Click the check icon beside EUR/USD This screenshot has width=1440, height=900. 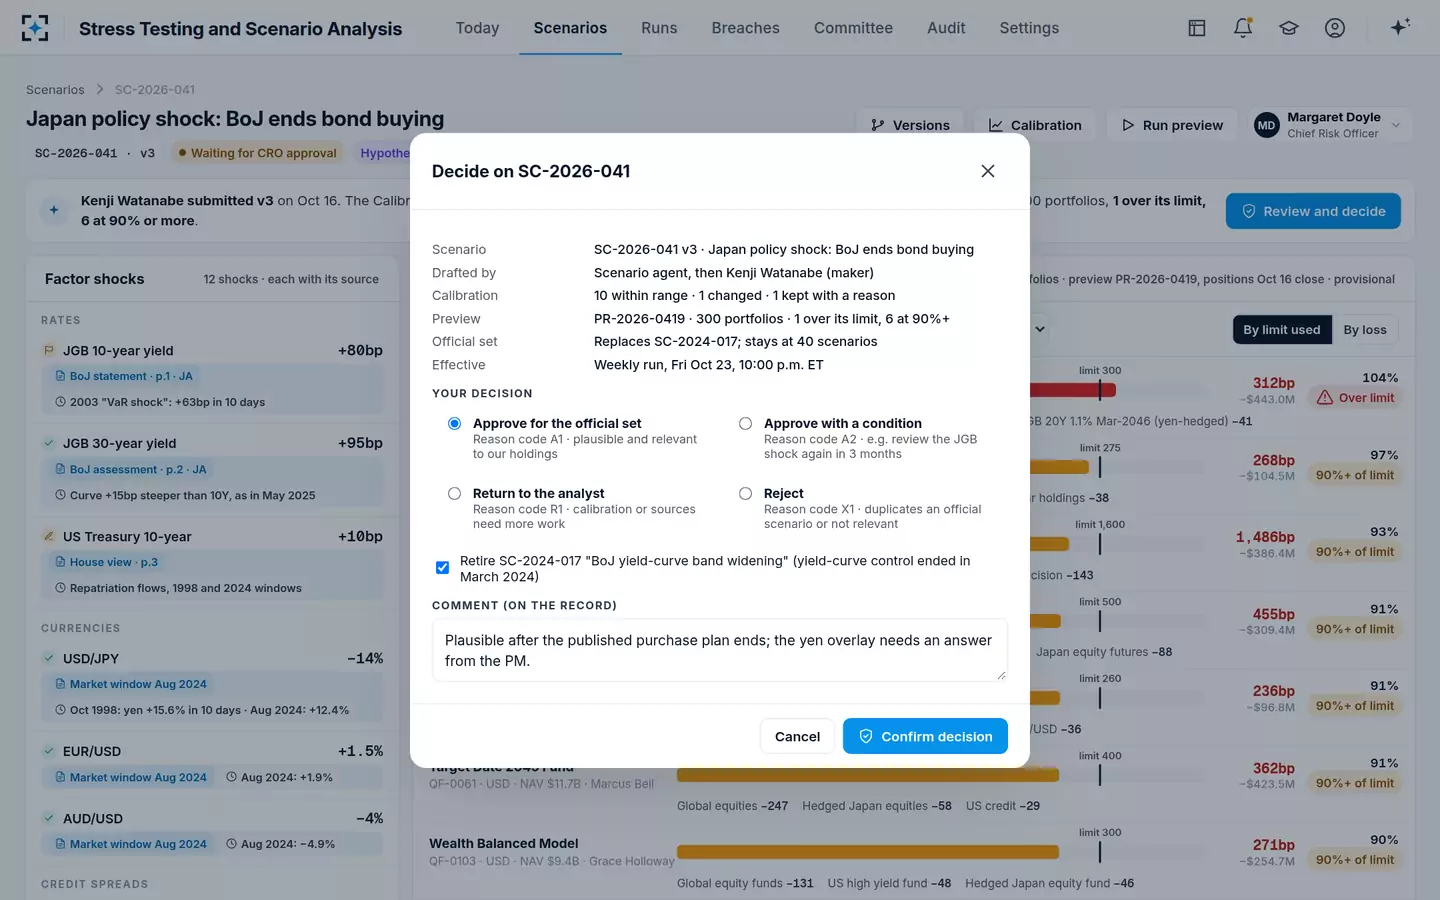(48, 751)
